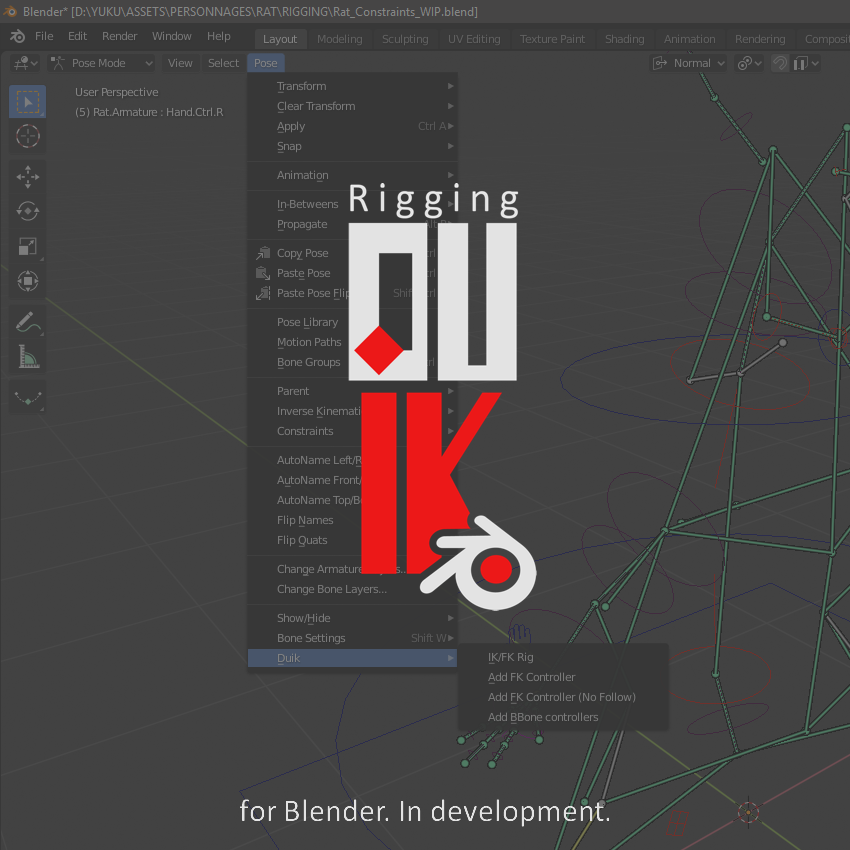Select the highlighted Duik menu entry
This screenshot has width=850, height=850.
point(352,658)
